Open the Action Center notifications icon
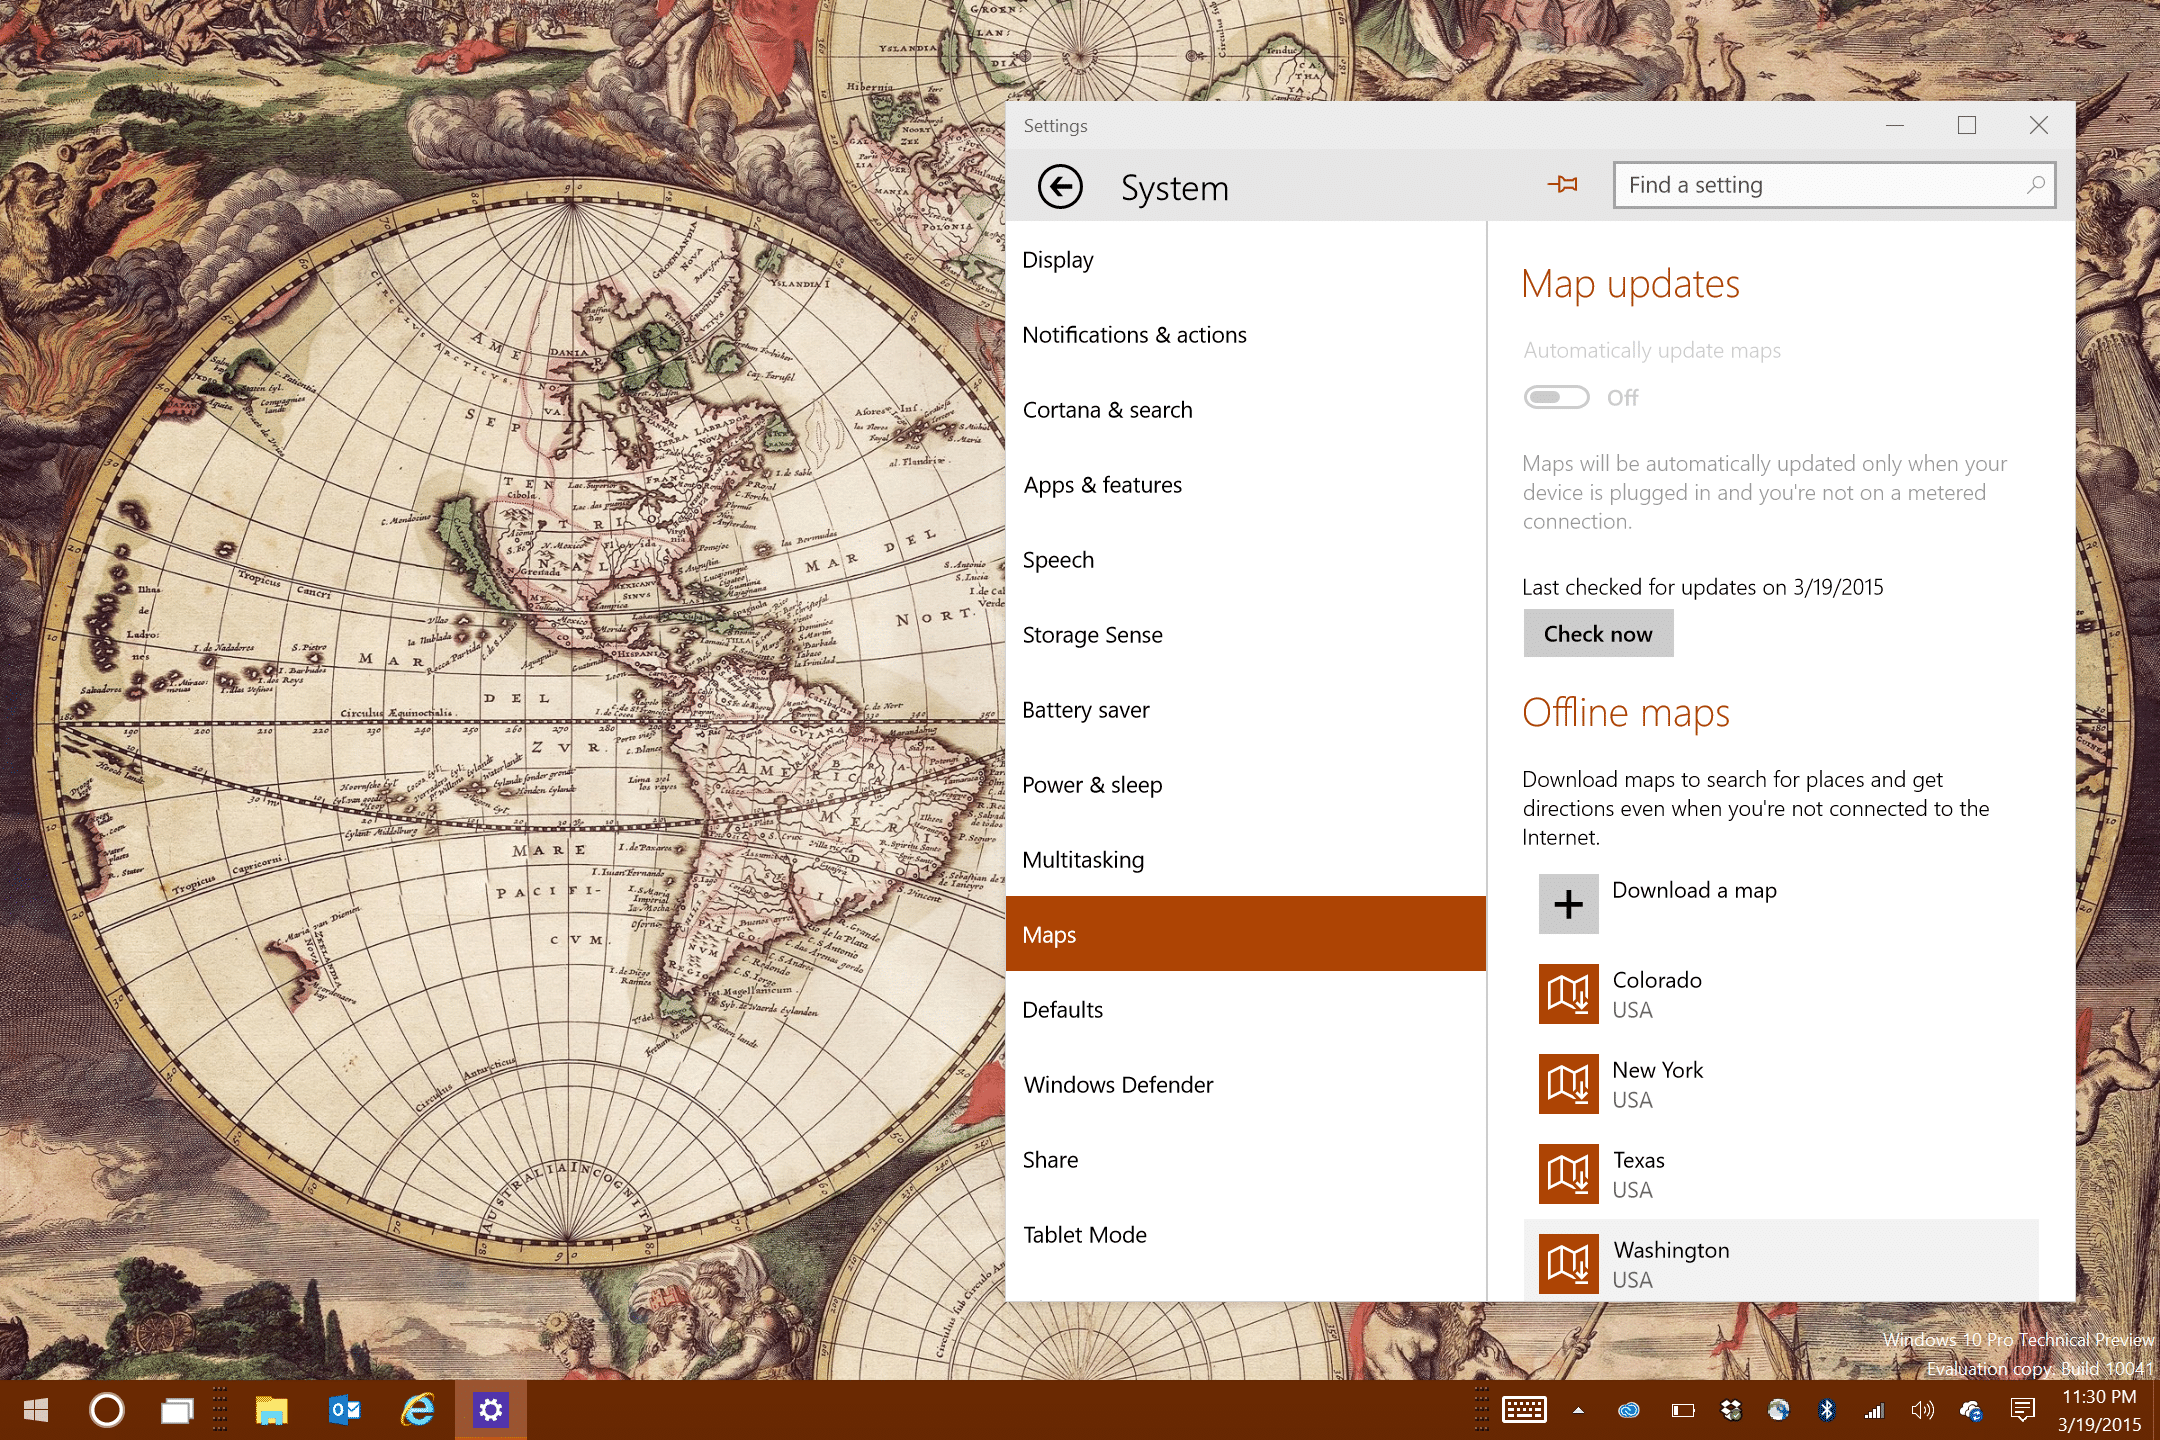The width and height of the screenshot is (2160, 1440). pos(2022,1410)
